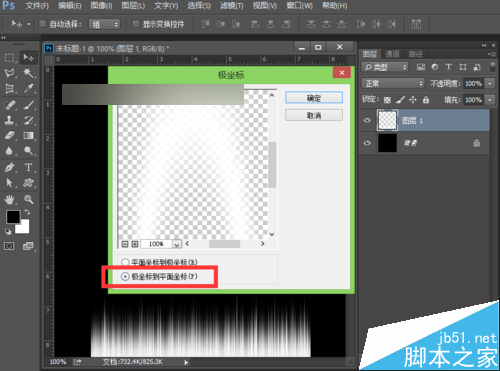Close the 极坐标 dialog
The width and height of the screenshot is (500, 371).
tap(342, 73)
